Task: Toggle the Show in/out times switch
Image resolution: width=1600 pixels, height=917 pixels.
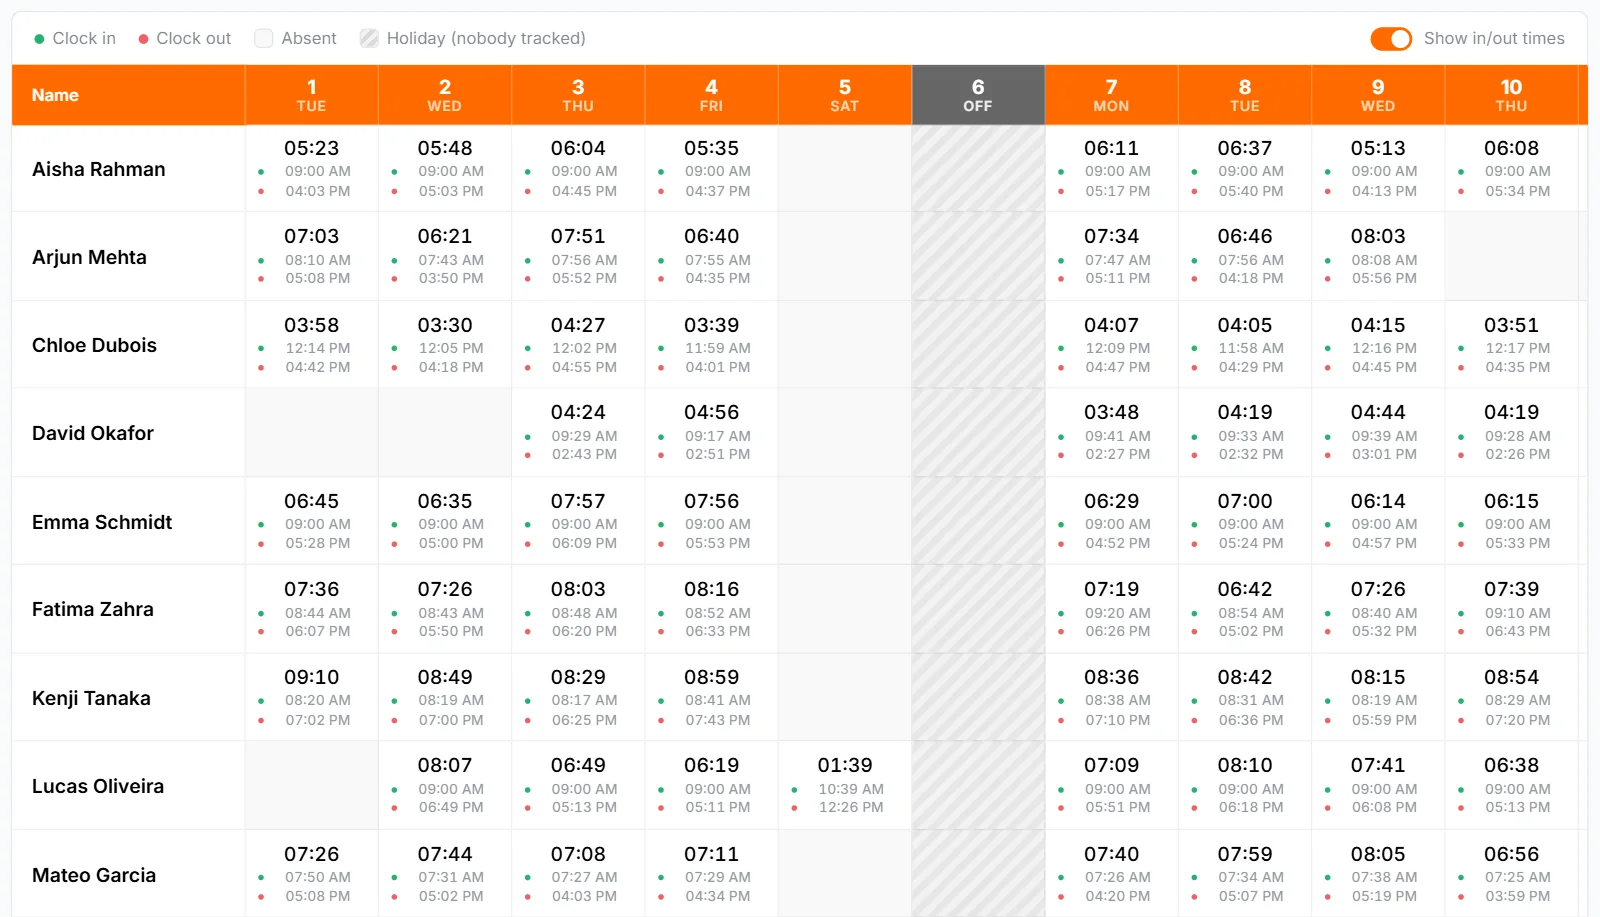Action: click(x=1391, y=38)
